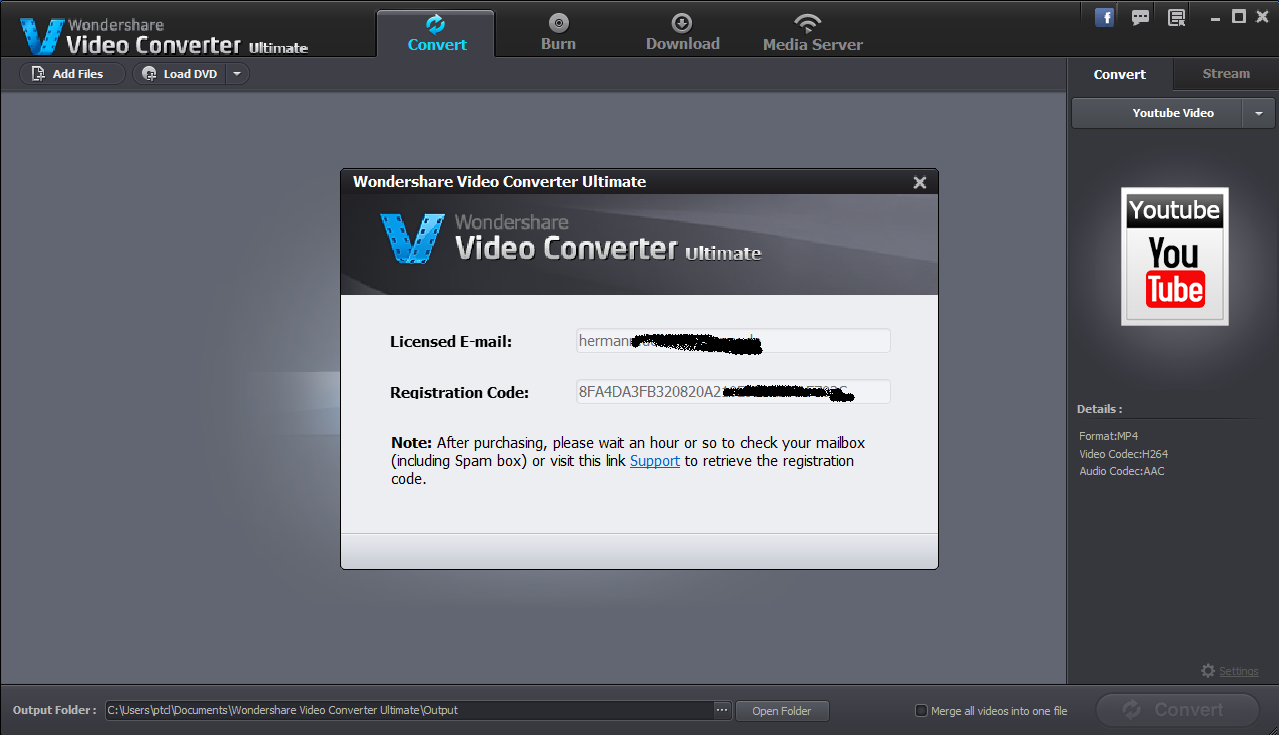Open the Settings link with gear icon
The width and height of the screenshot is (1279, 735).
pos(1230,671)
